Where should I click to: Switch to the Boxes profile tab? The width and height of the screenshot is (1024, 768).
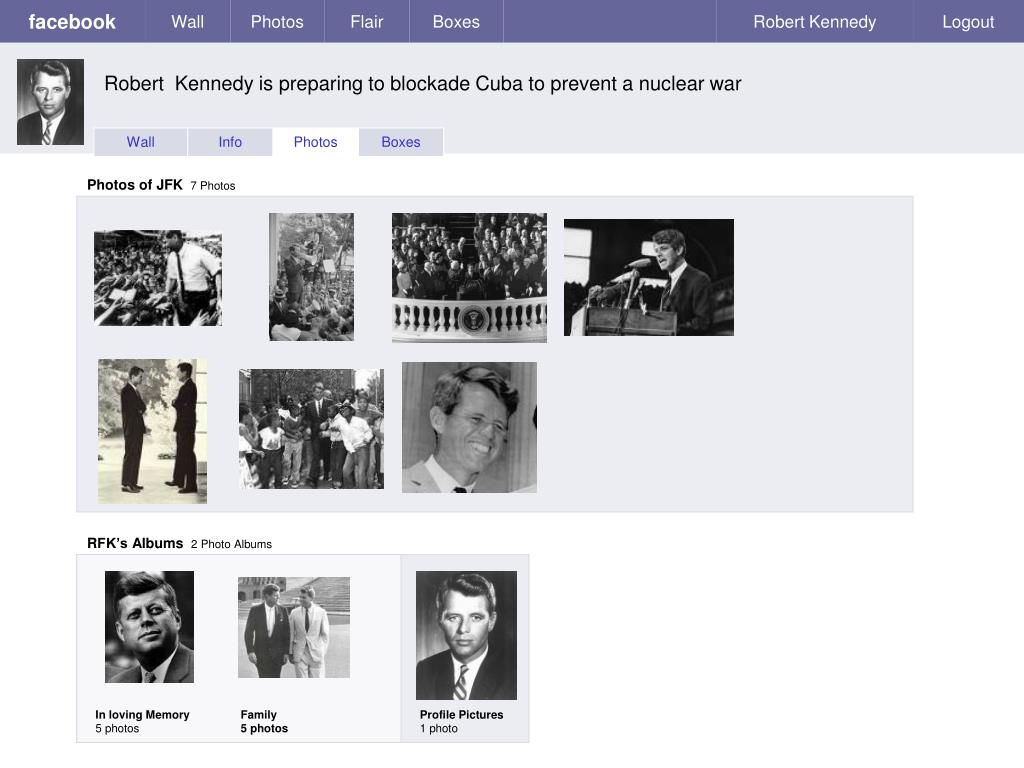(x=401, y=142)
